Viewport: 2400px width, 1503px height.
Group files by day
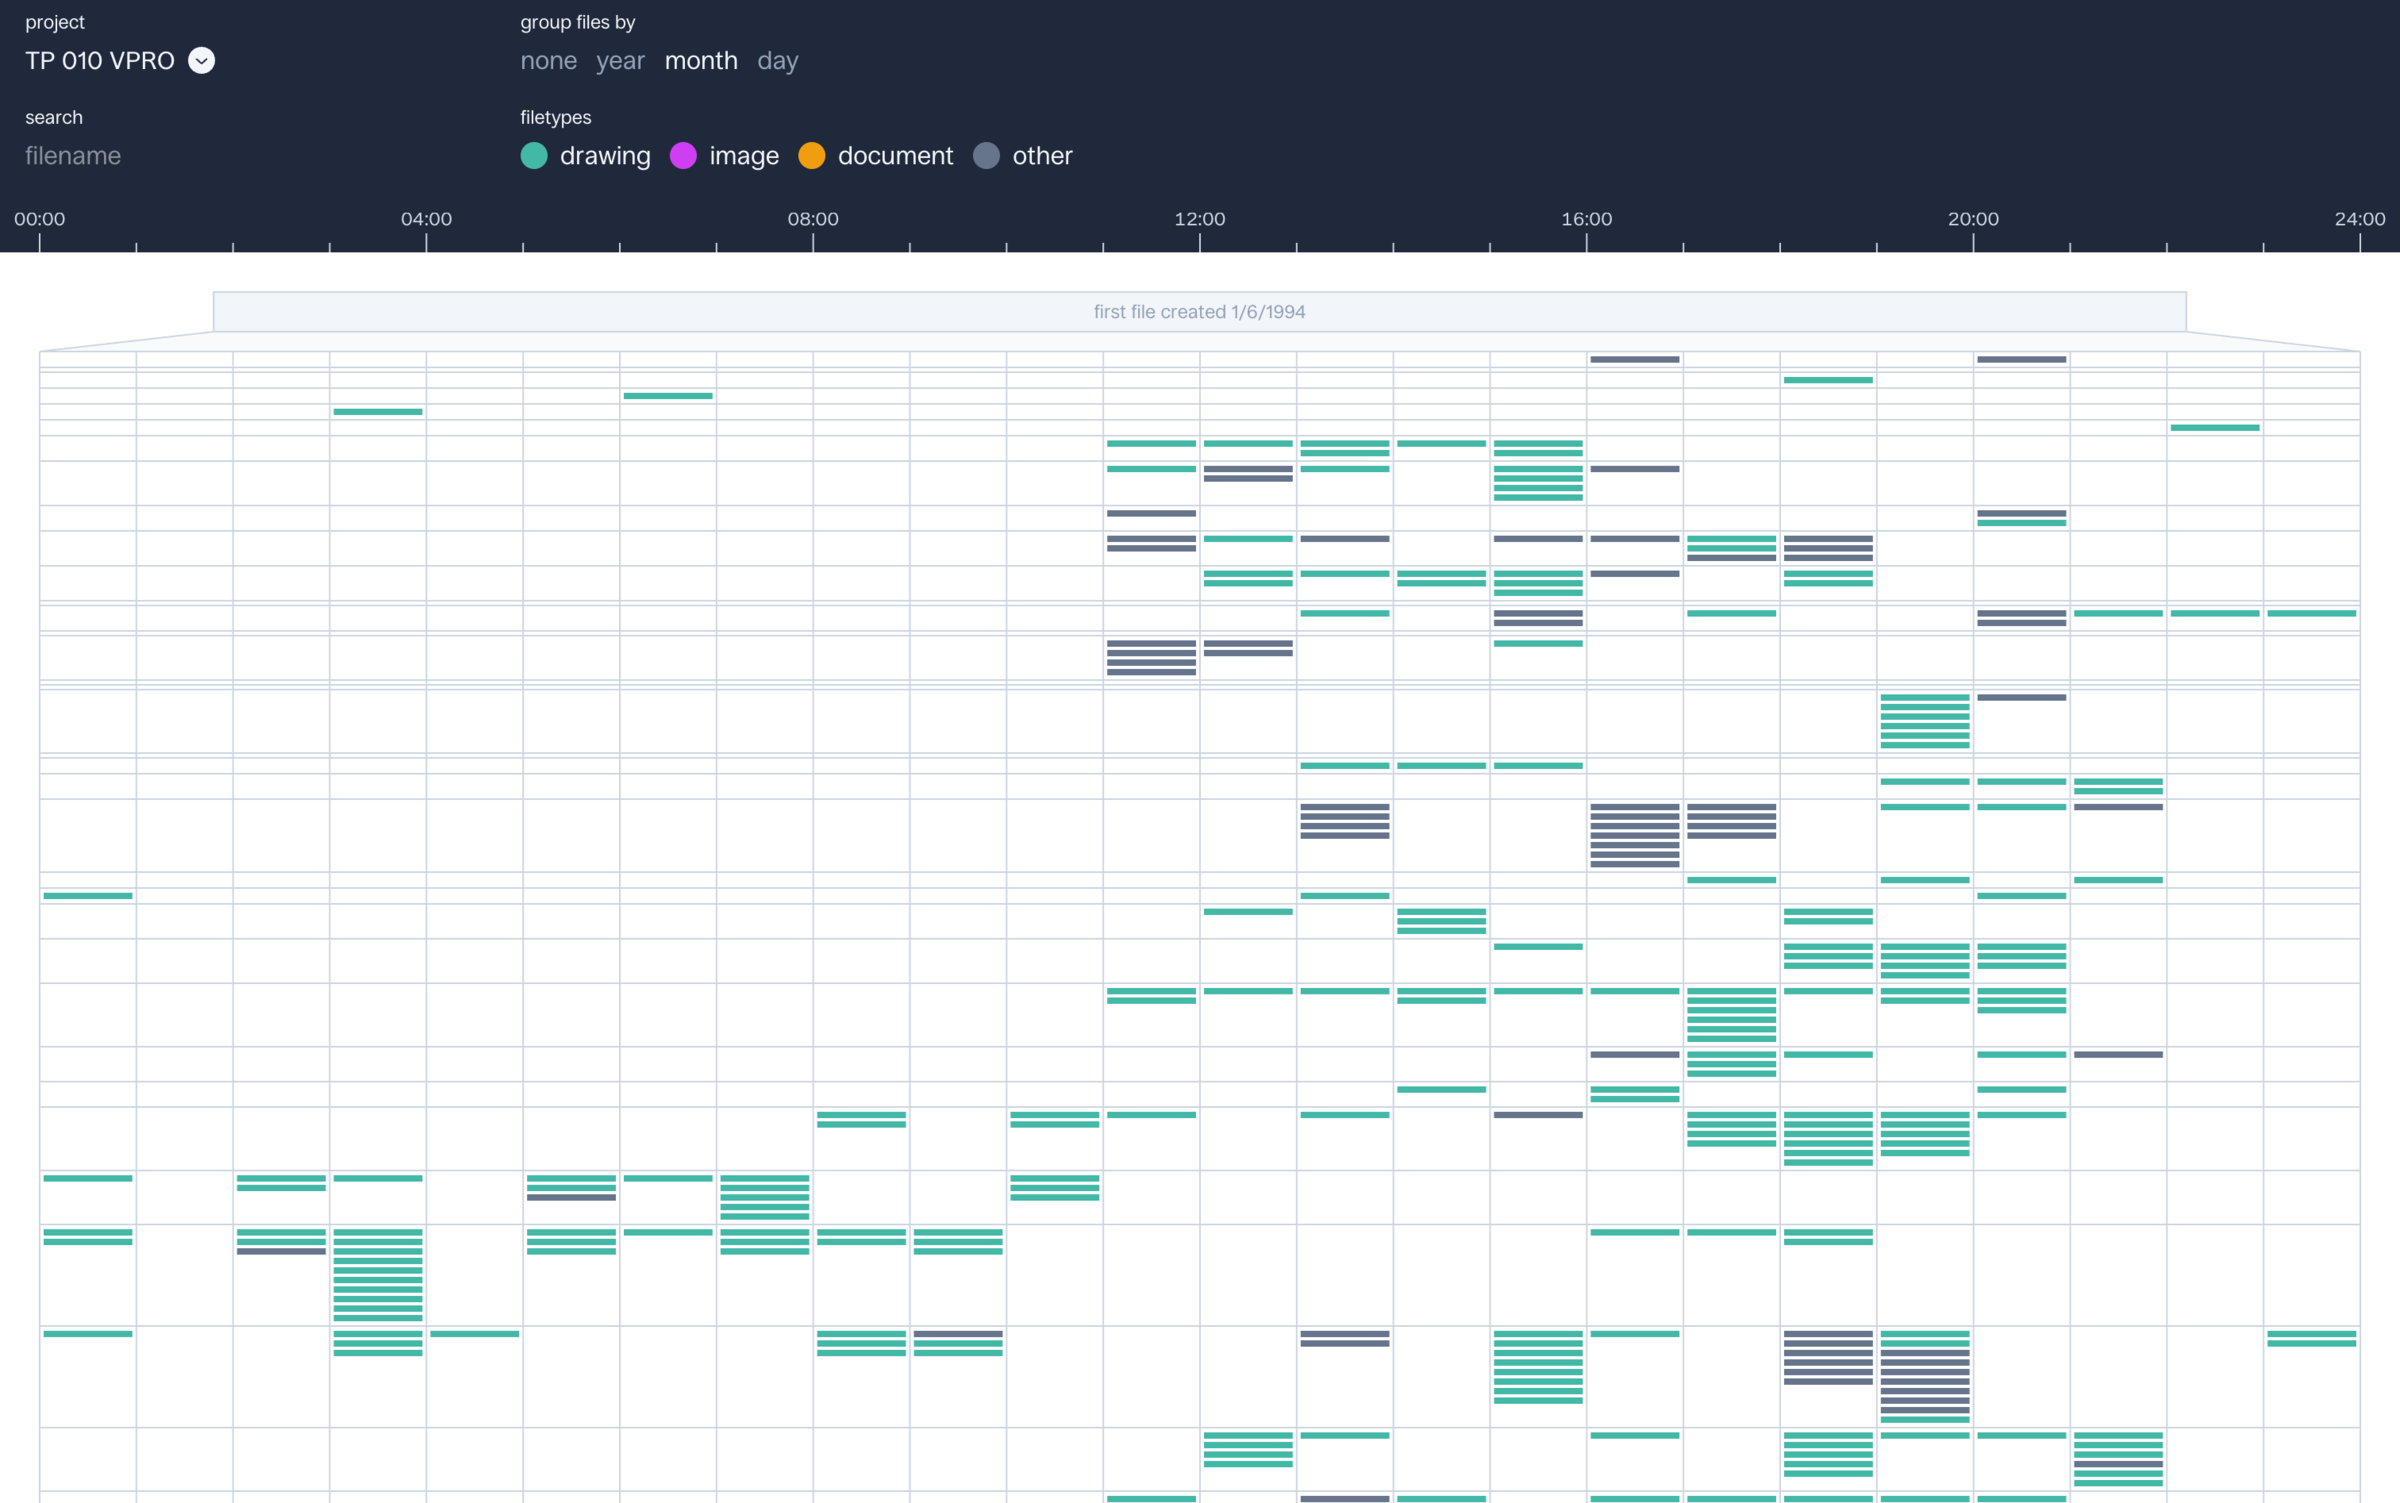tap(777, 61)
